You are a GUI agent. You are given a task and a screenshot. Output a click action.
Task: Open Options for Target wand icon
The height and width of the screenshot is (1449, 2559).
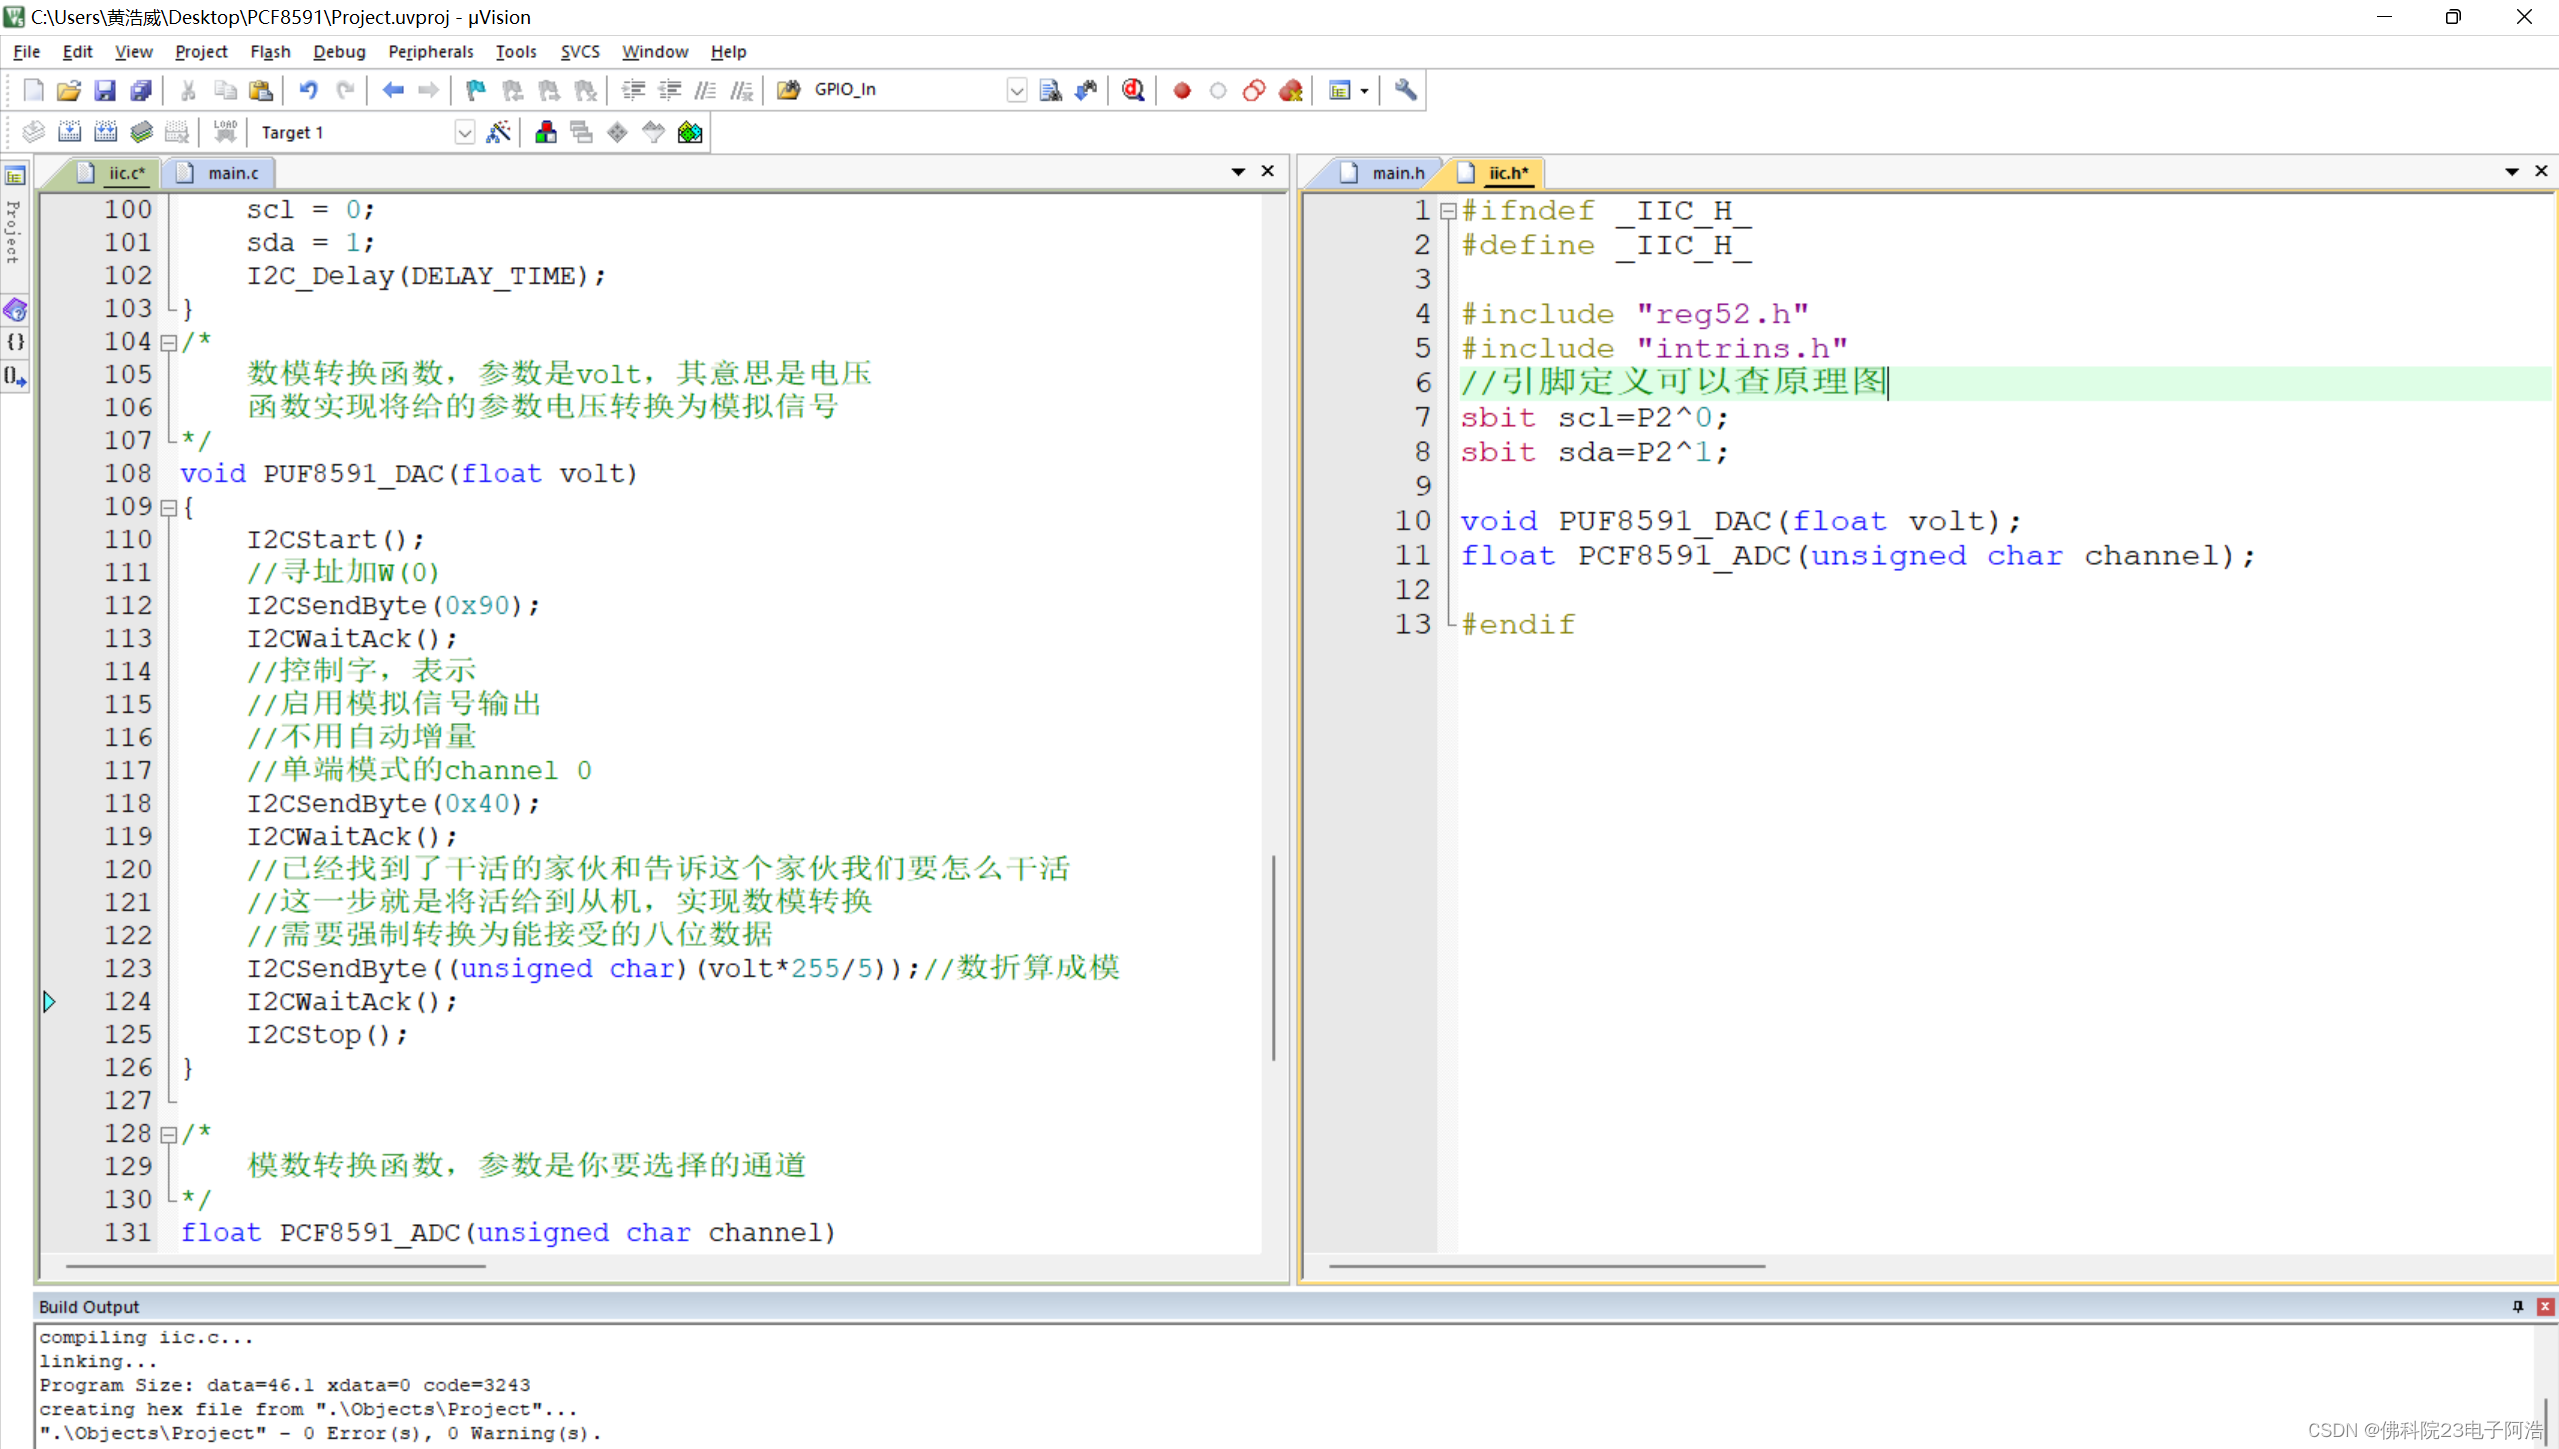pos(498,132)
